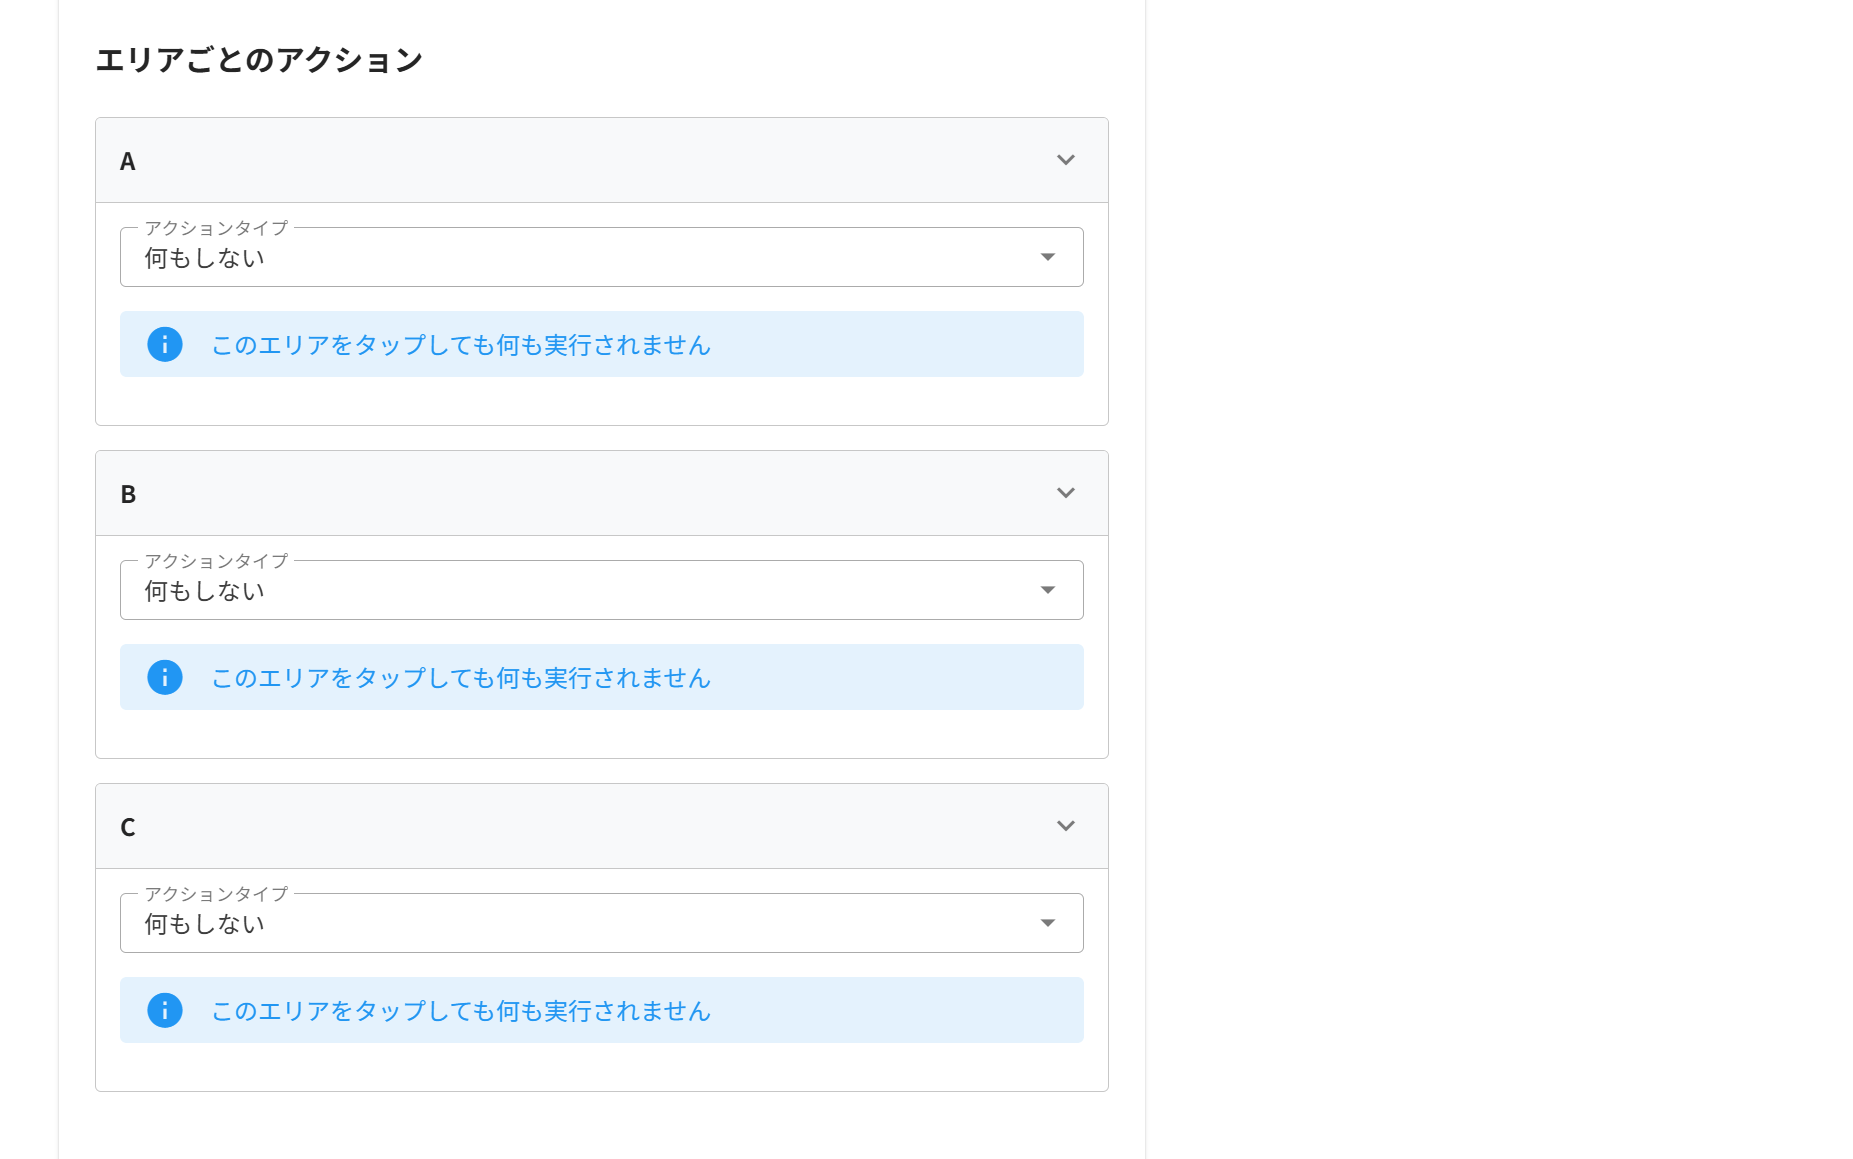Click the エリアごとのアクション heading

259,60
